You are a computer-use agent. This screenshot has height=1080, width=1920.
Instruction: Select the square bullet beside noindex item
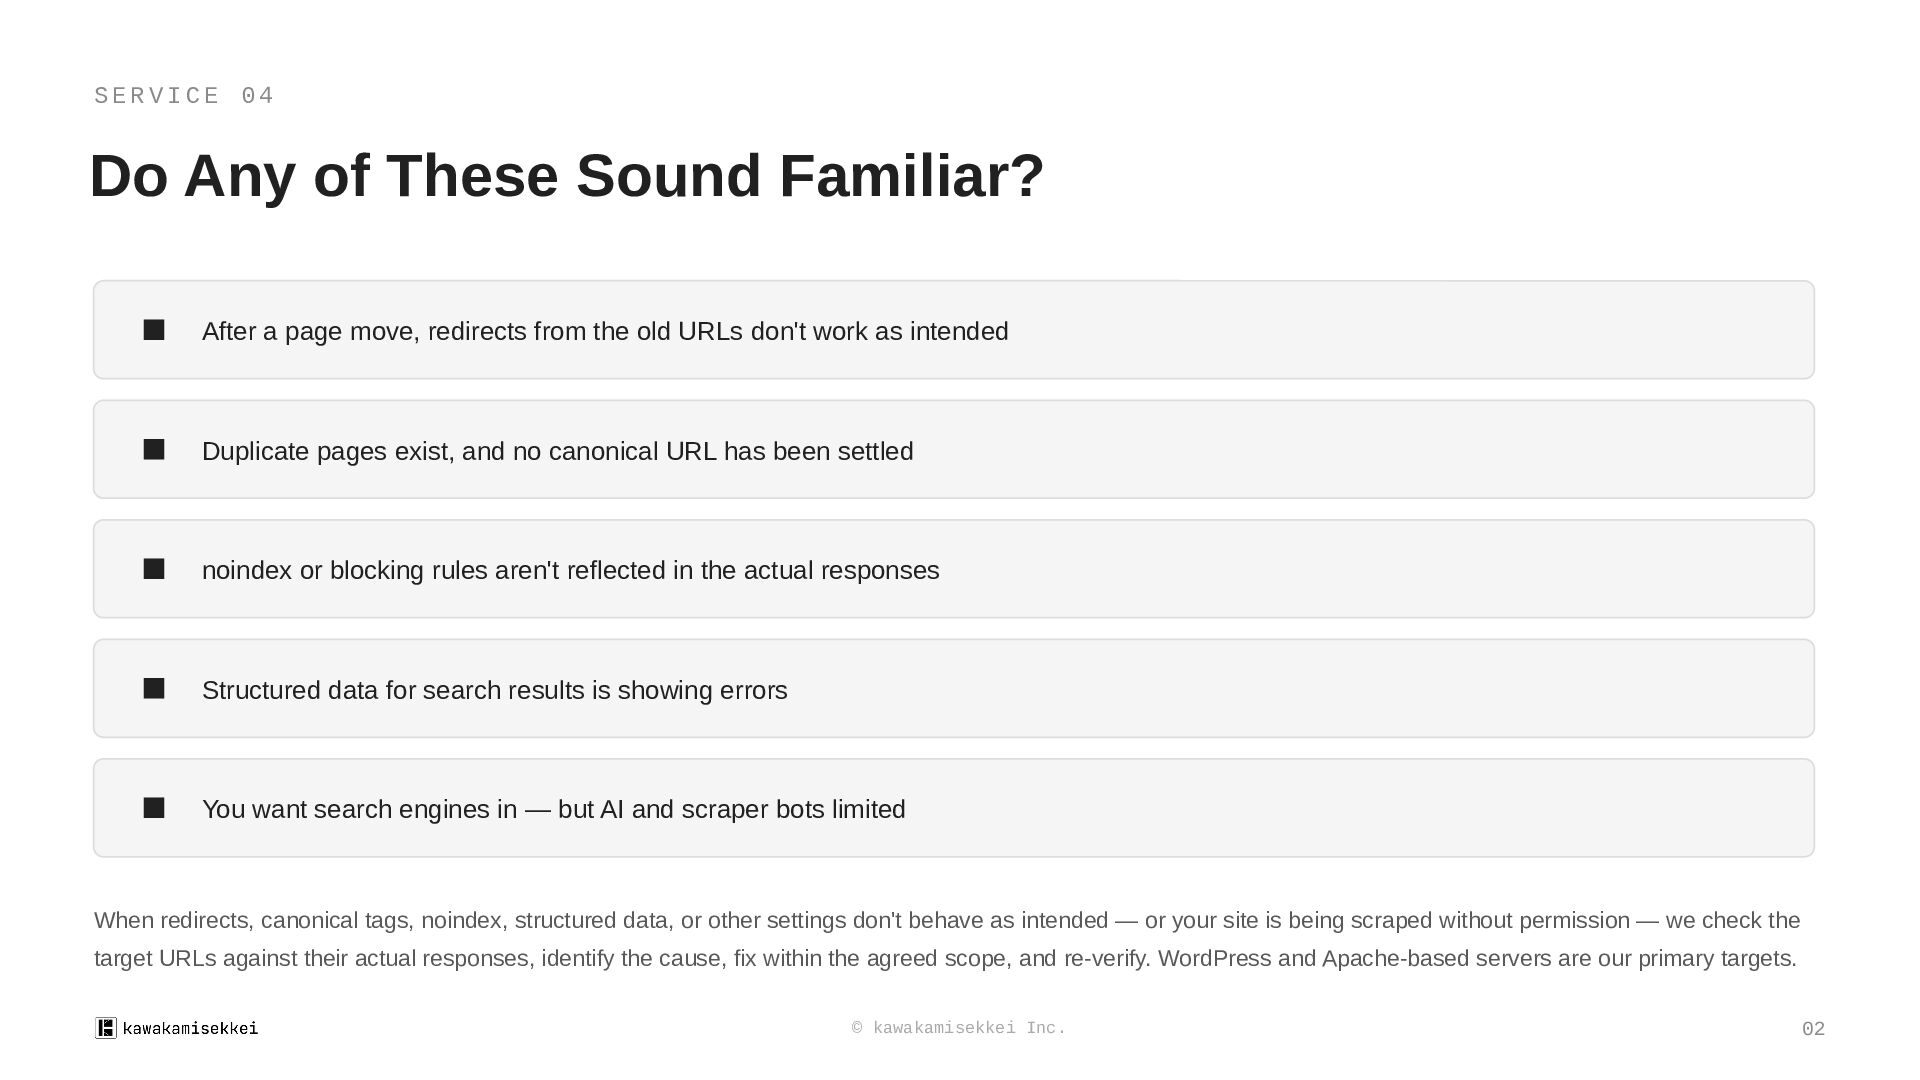154,569
